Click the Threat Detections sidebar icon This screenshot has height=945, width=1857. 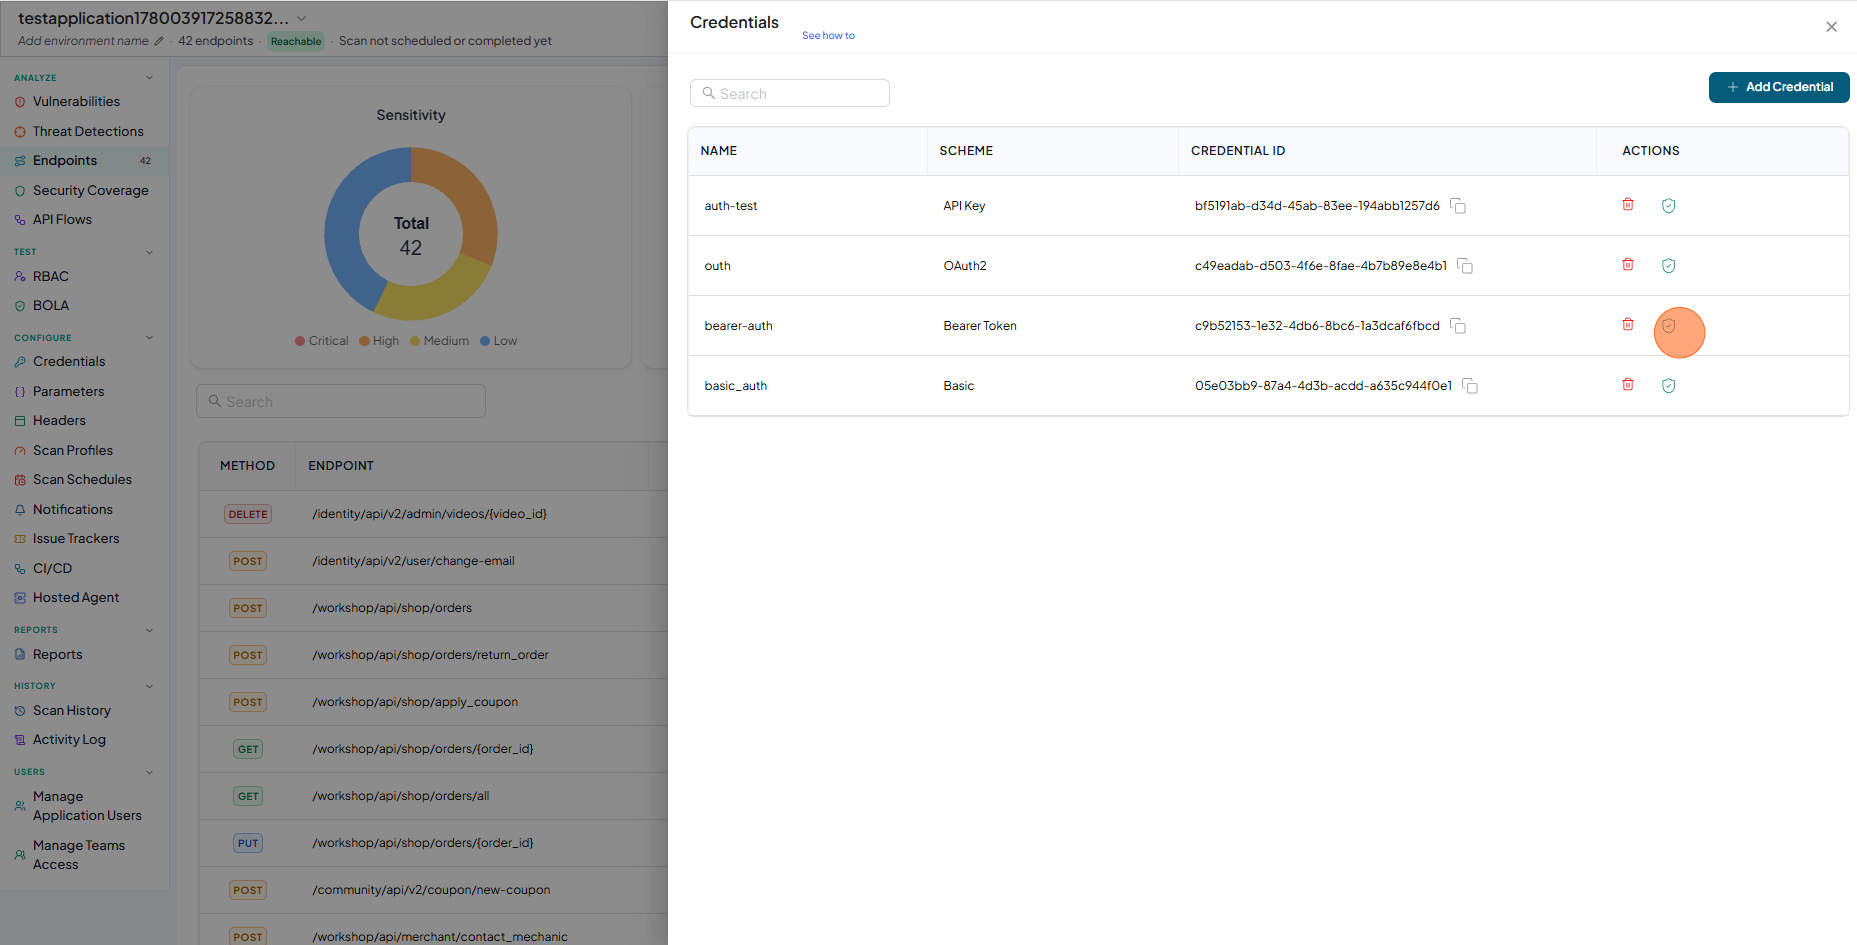pos(20,132)
